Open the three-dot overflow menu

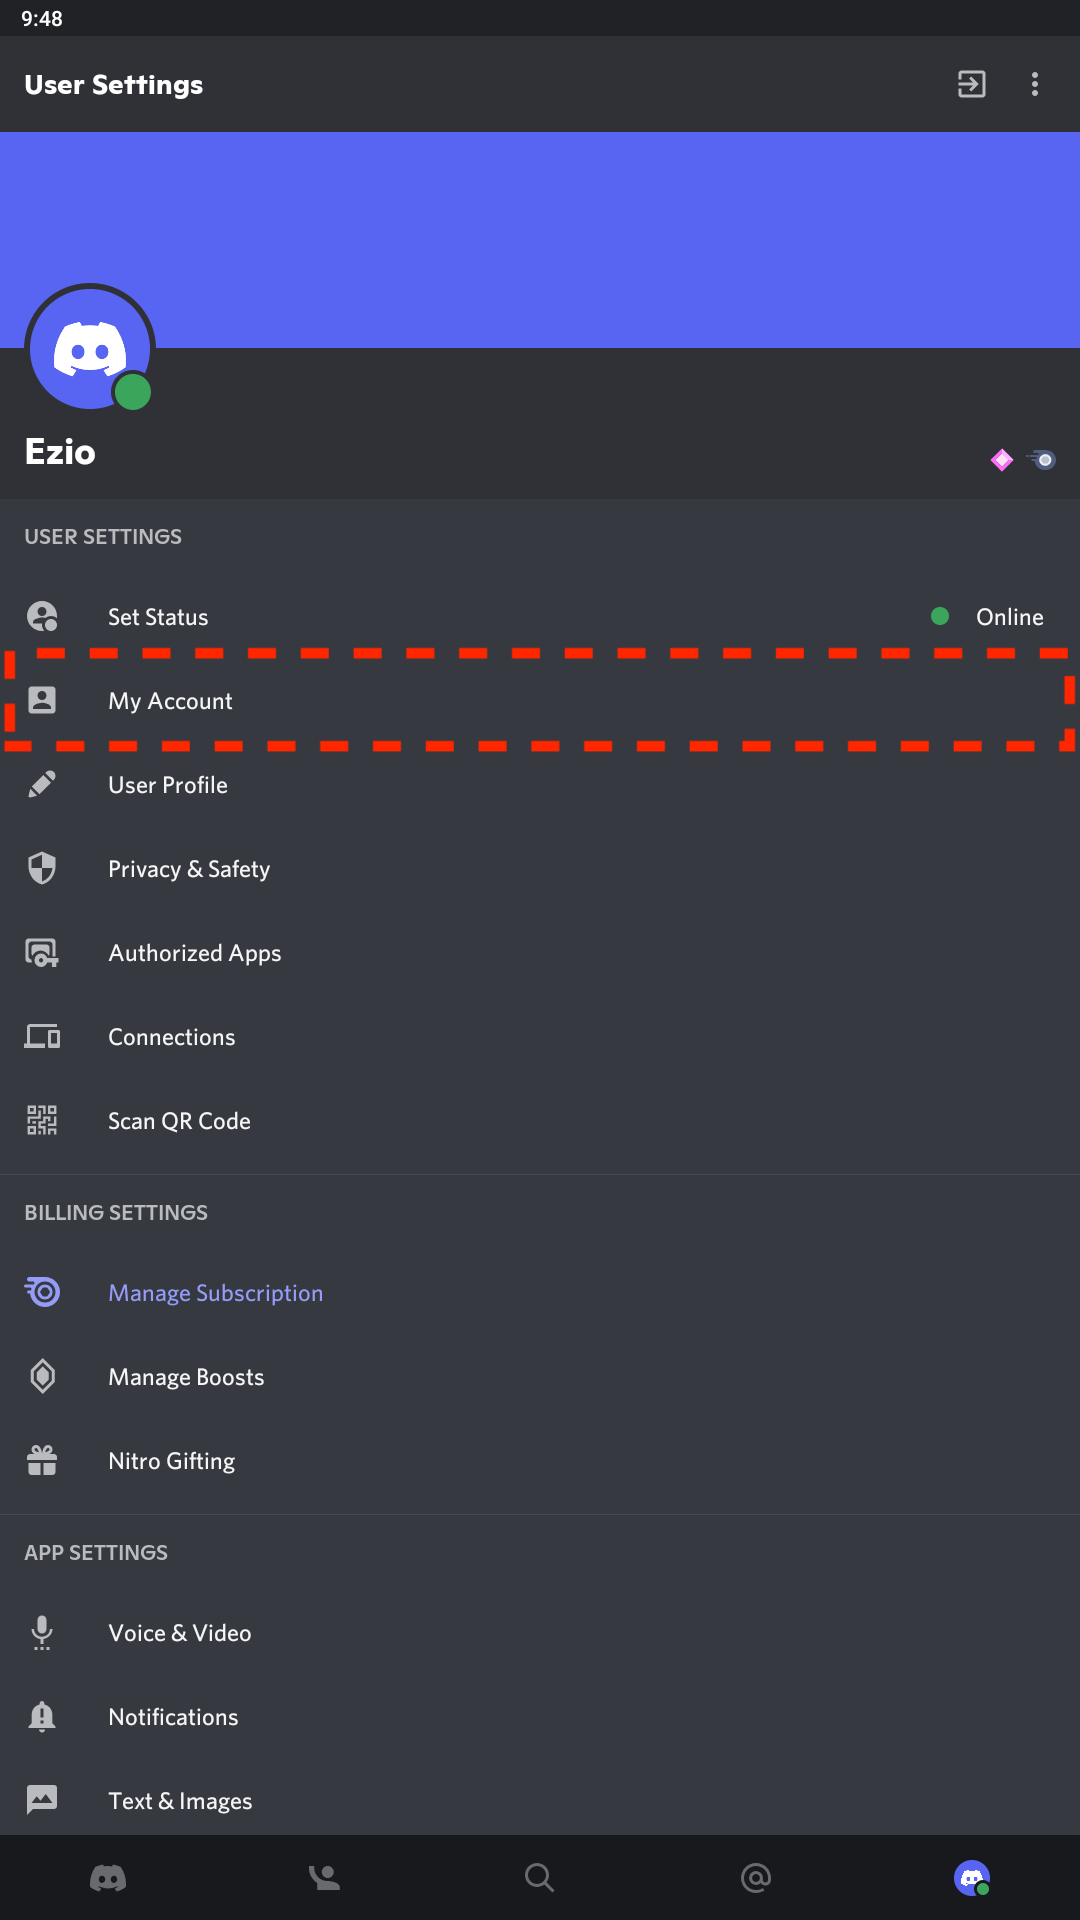[1034, 84]
